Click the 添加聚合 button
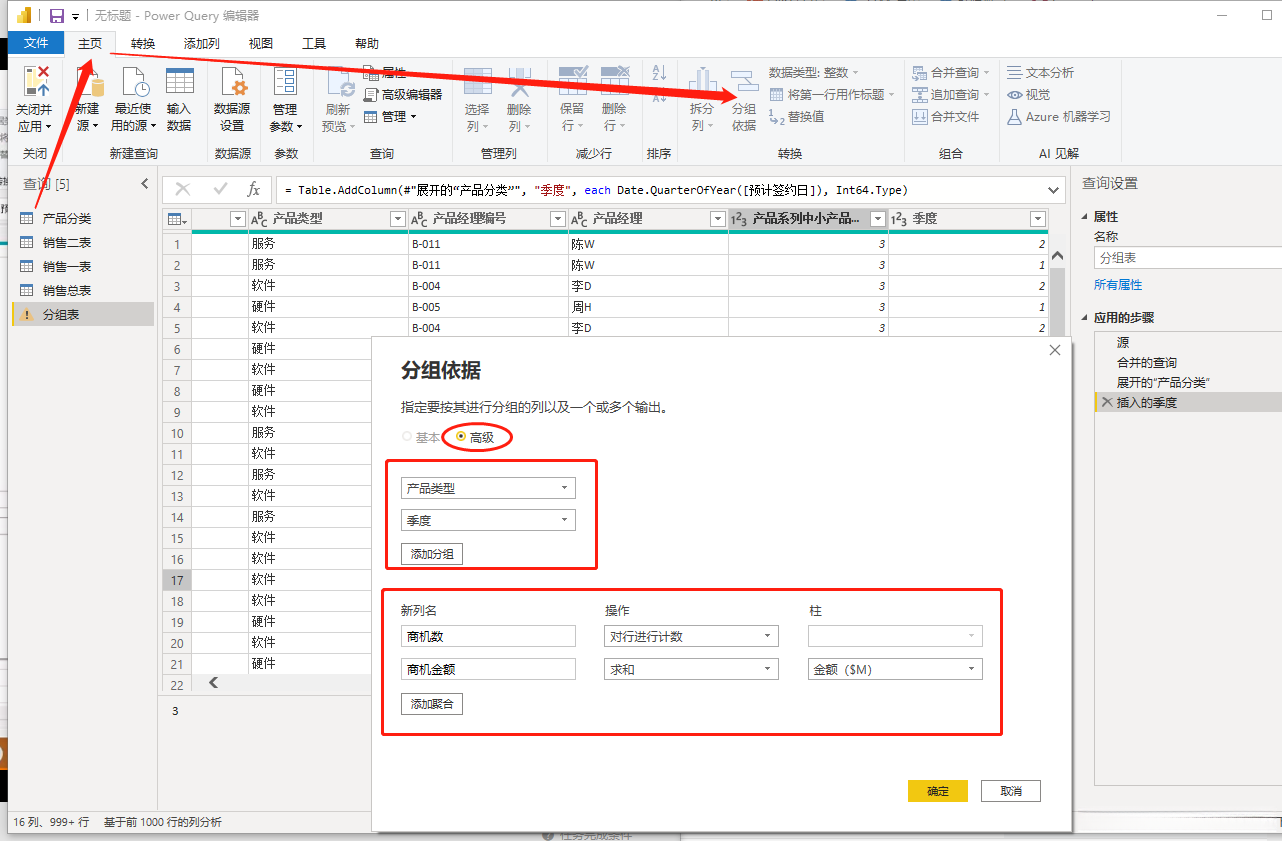This screenshot has width=1282, height=841. 432,704
